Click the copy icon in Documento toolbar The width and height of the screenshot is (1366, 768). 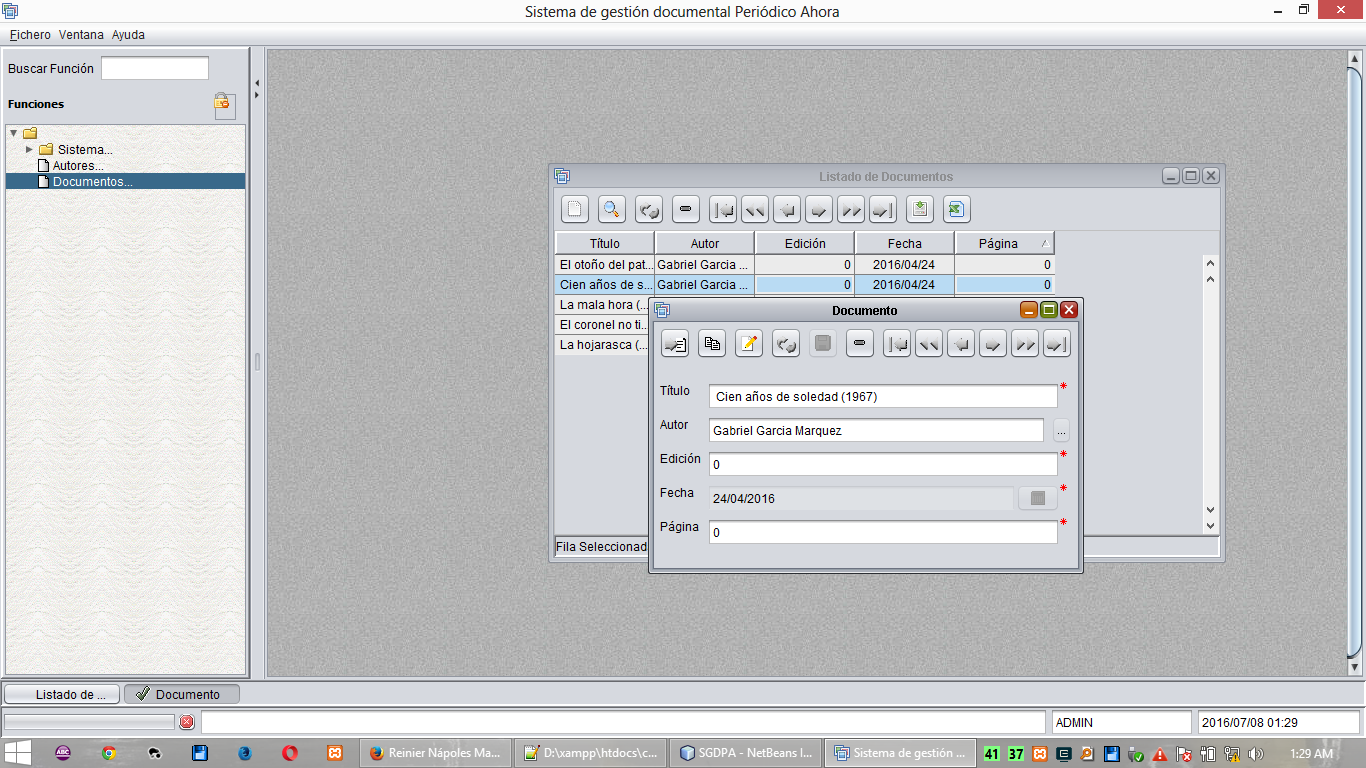tap(711, 344)
